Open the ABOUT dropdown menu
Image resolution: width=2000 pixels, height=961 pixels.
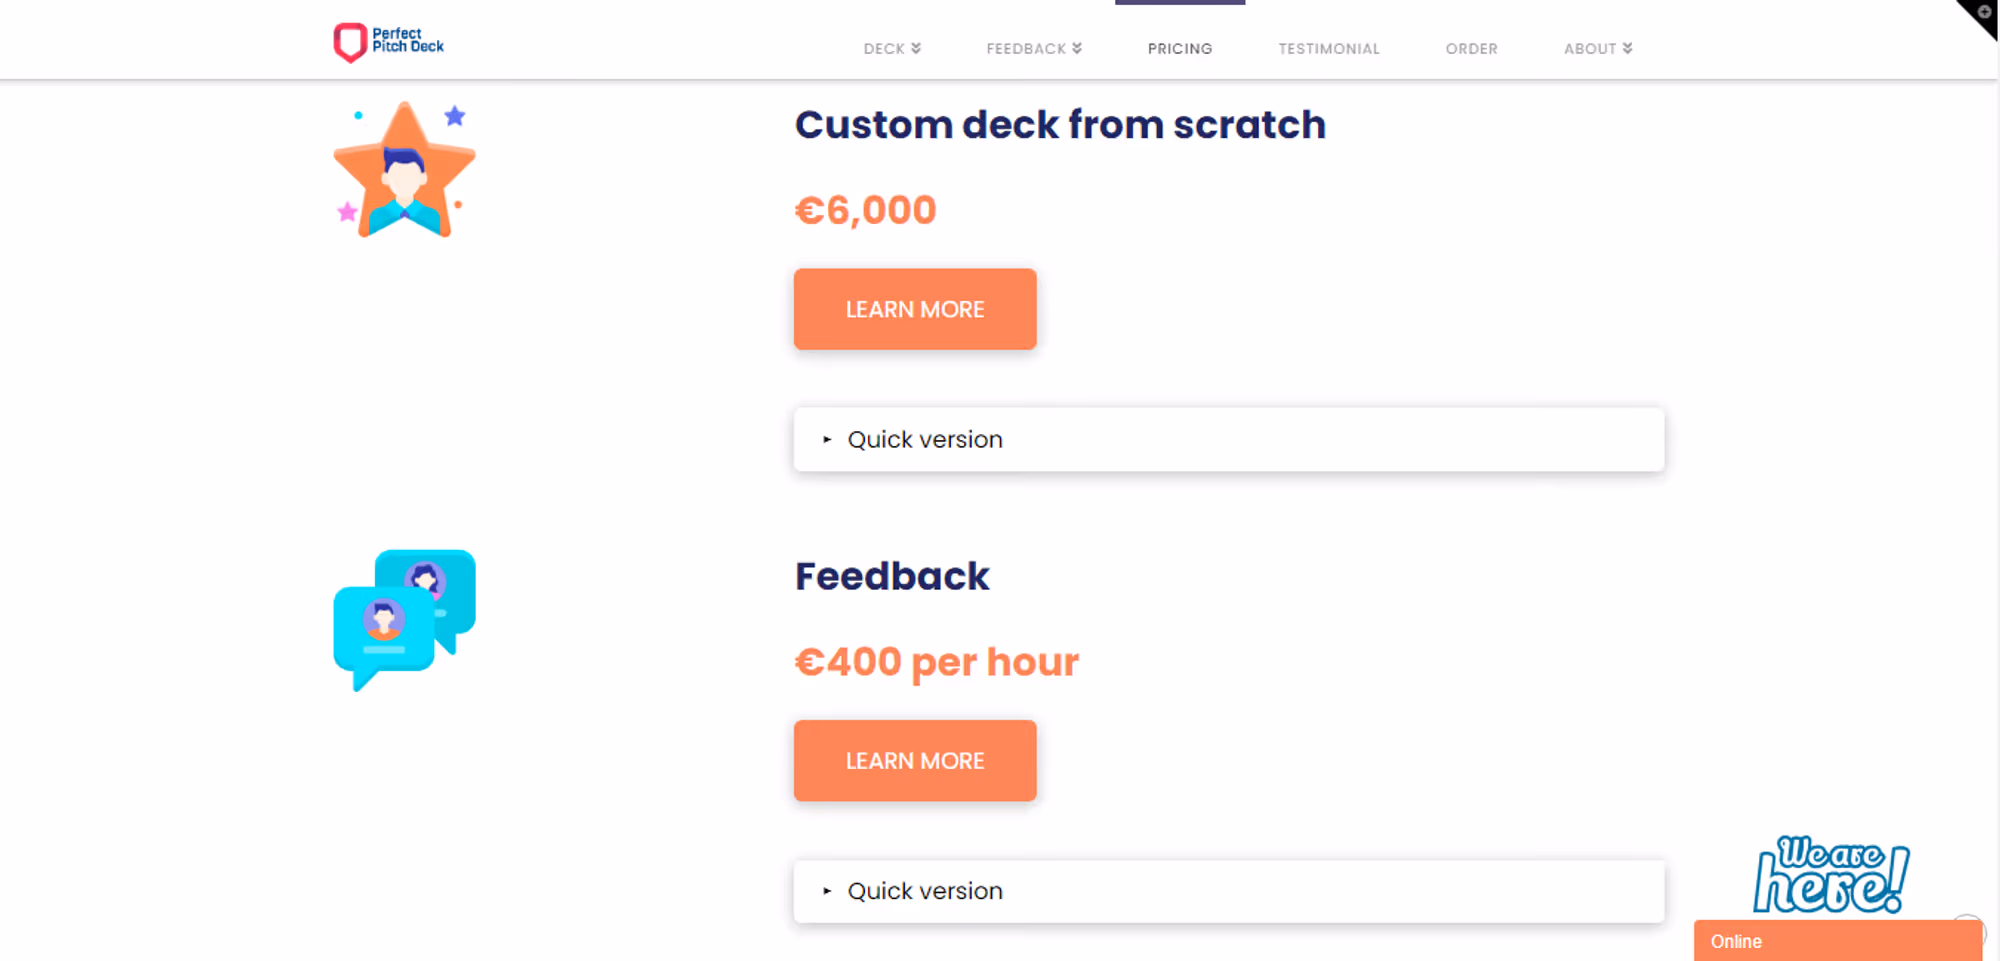click(x=1598, y=48)
